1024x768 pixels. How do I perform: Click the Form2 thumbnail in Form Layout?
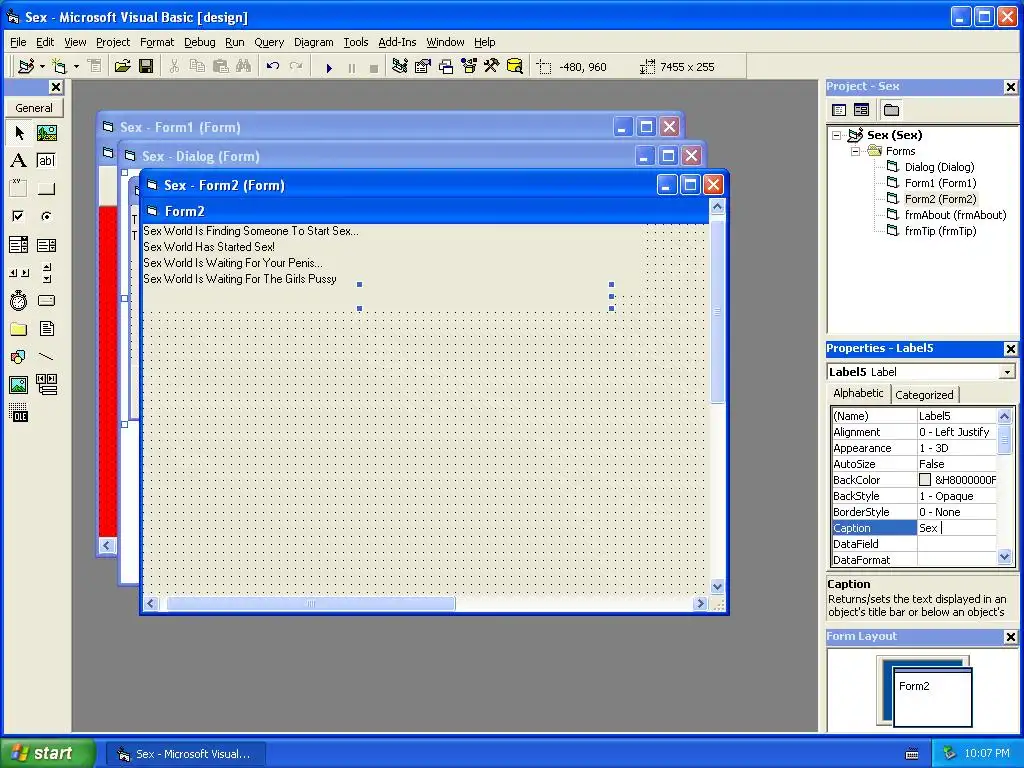coord(932,697)
